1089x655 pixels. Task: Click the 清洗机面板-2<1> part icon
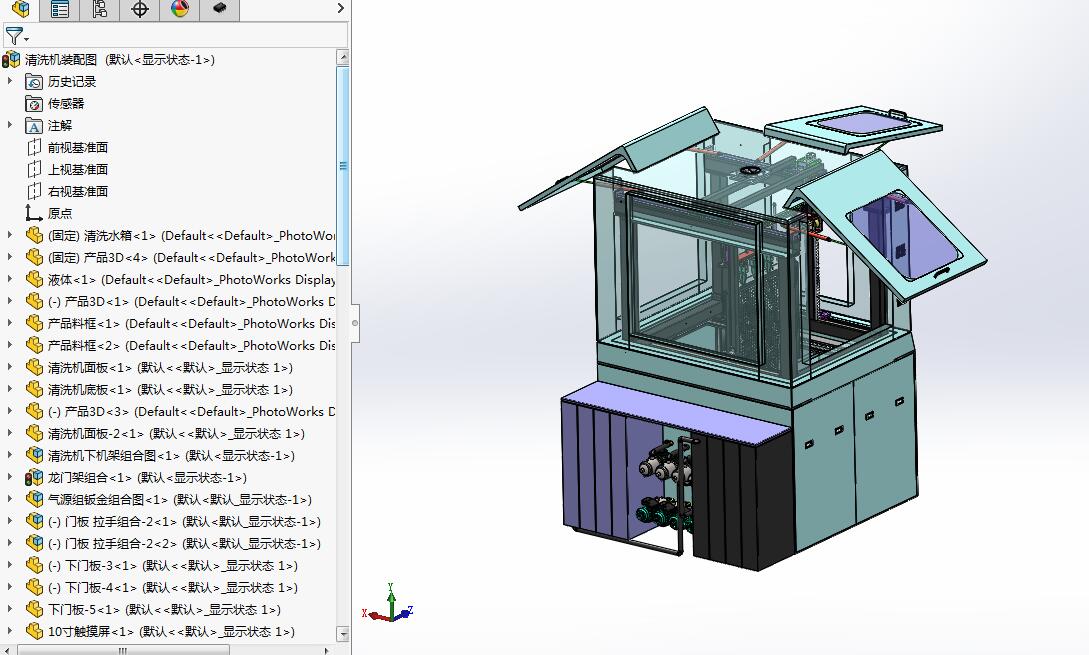click(x=34, y=433)
